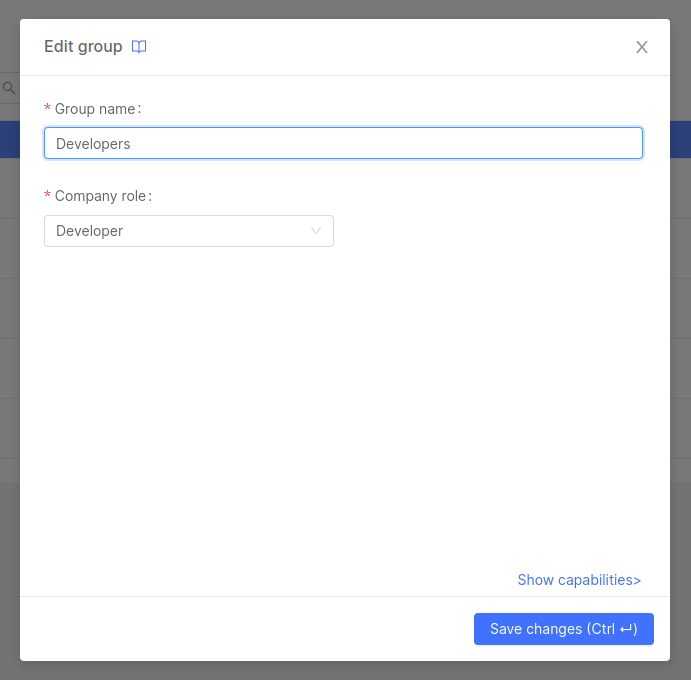Click the empty area of the dialog body
Image resolution: width=691 pixels, height=680 pixels.
345,400
